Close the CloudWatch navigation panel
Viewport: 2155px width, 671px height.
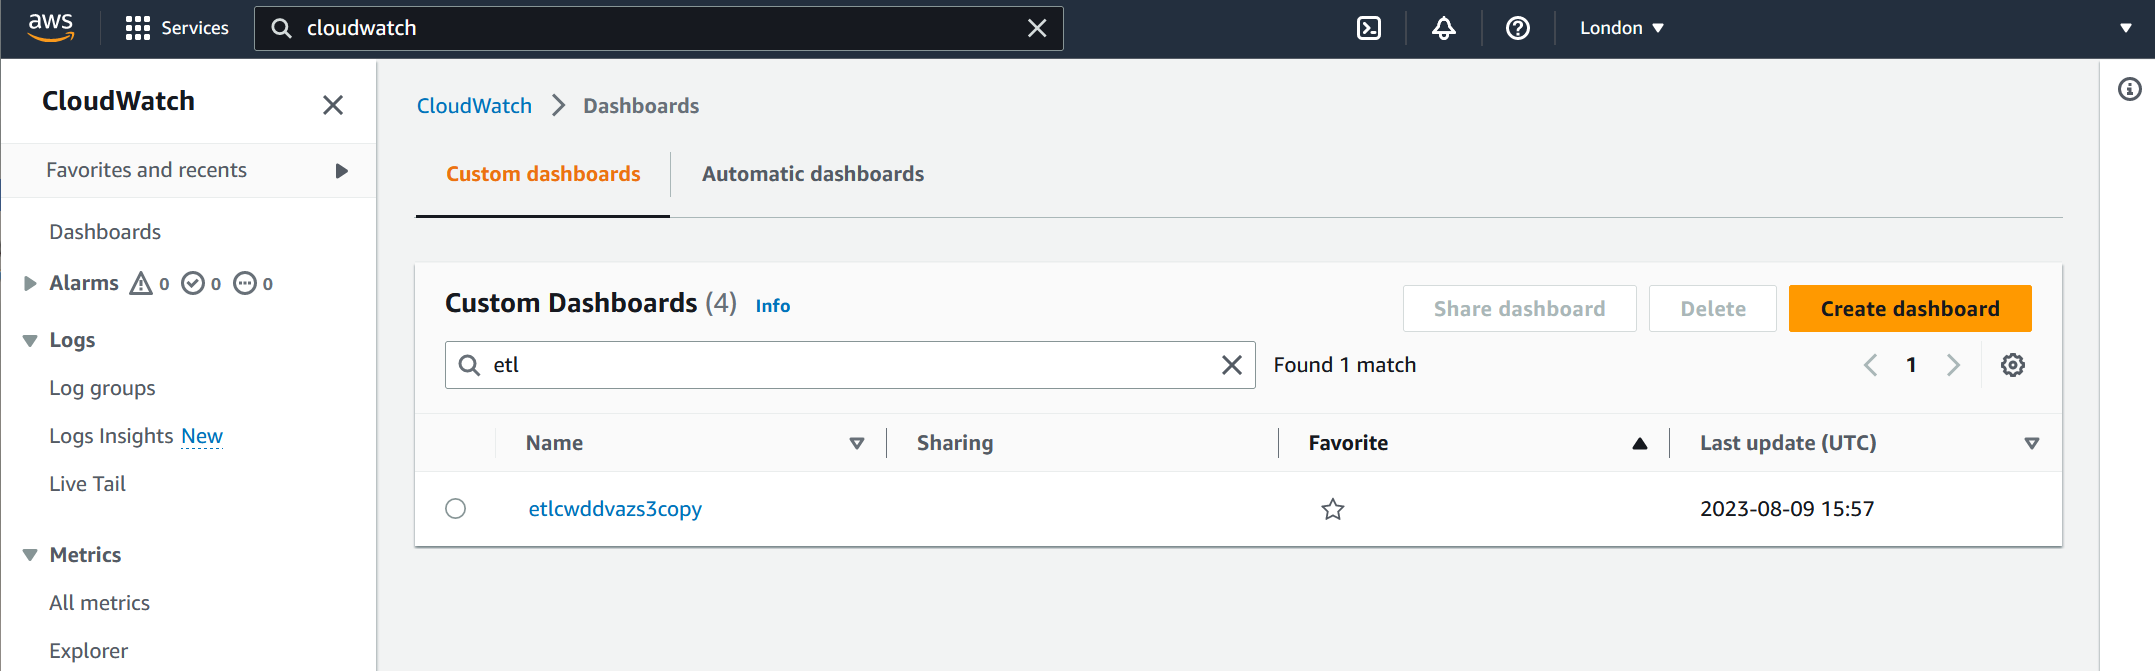point(333,105)
